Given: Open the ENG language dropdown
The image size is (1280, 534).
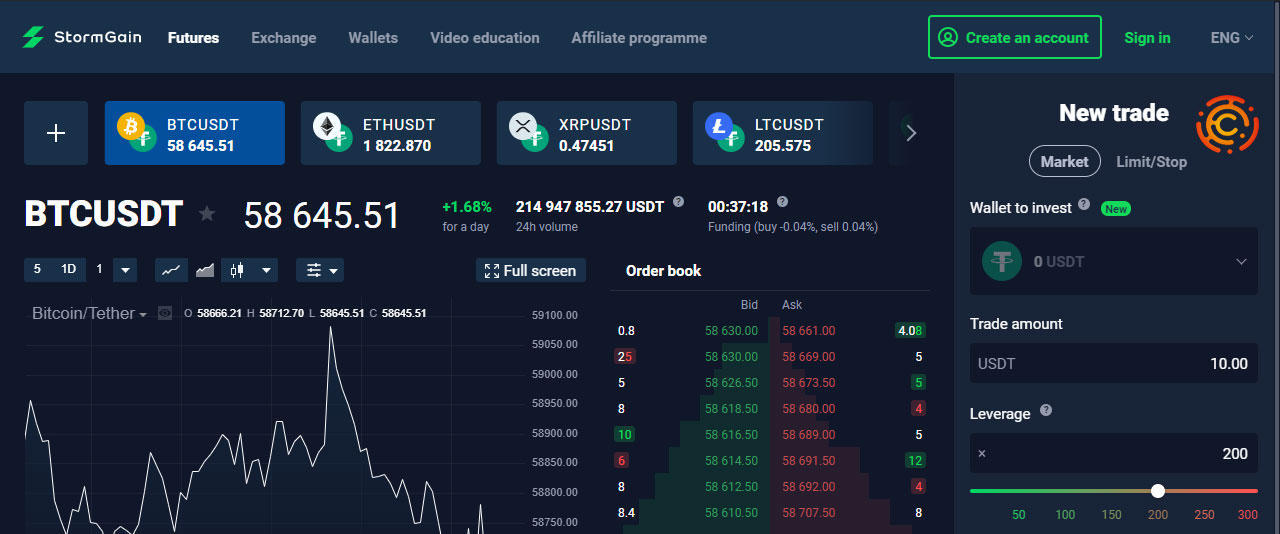Looking at the screenshot, I should pos(1232,38).
